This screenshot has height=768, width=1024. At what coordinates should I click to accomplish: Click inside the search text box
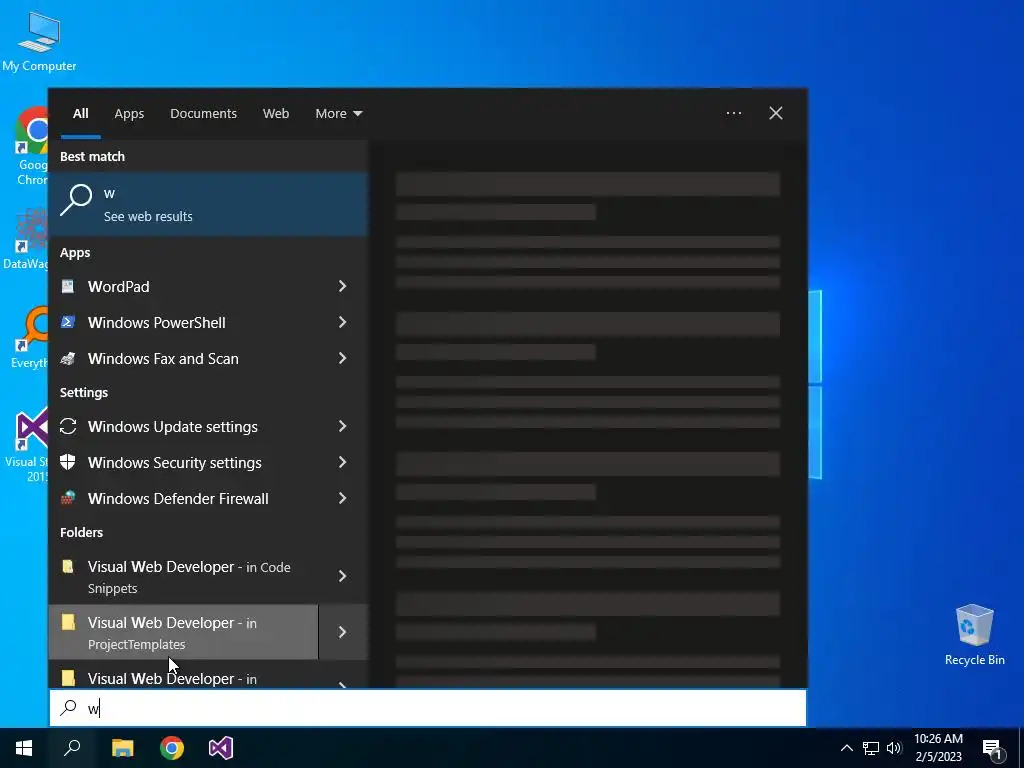428,708
